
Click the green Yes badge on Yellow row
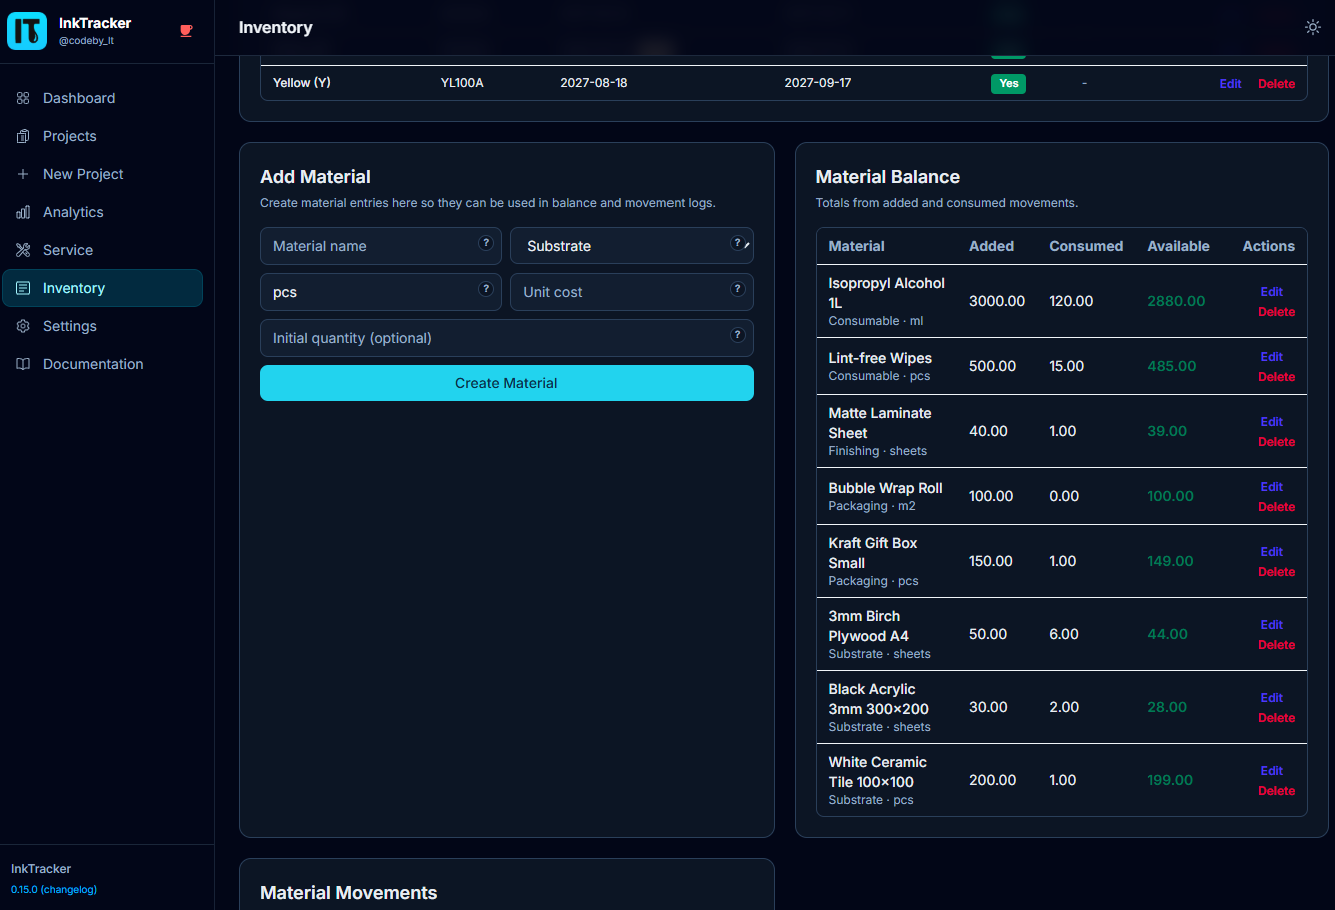(x=1009, y=84)
